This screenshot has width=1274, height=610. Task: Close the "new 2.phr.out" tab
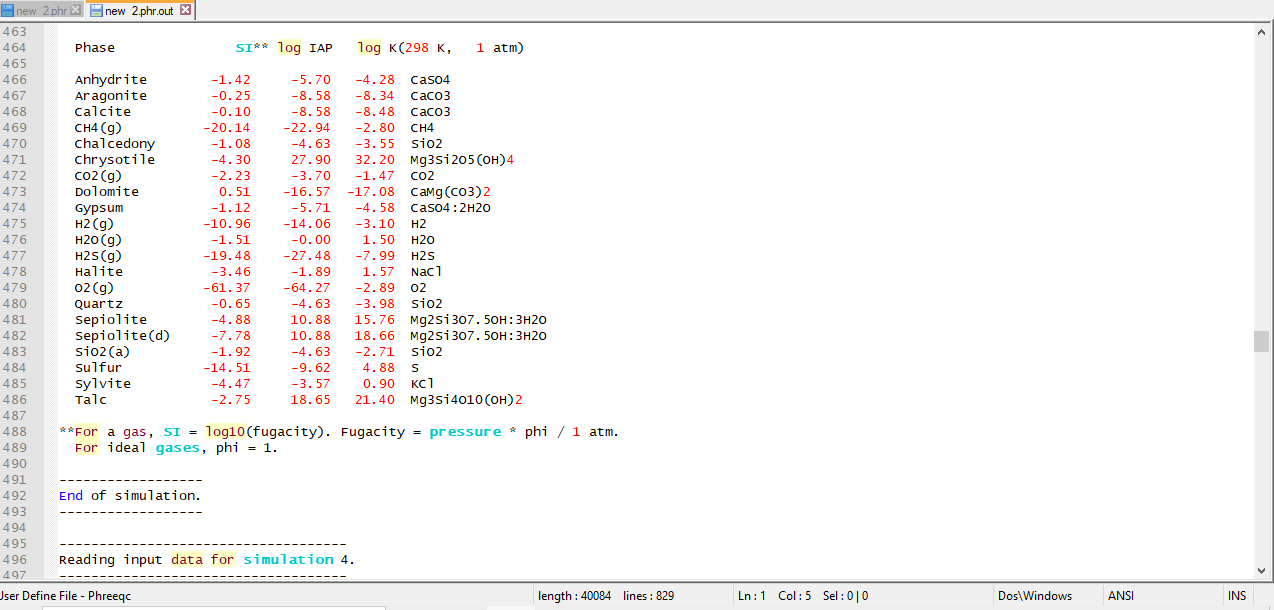(185, 10)
